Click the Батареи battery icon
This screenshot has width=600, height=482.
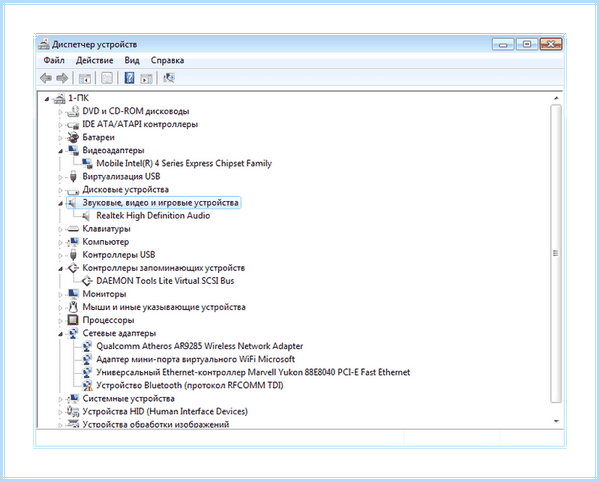click(x=72, y=137)
